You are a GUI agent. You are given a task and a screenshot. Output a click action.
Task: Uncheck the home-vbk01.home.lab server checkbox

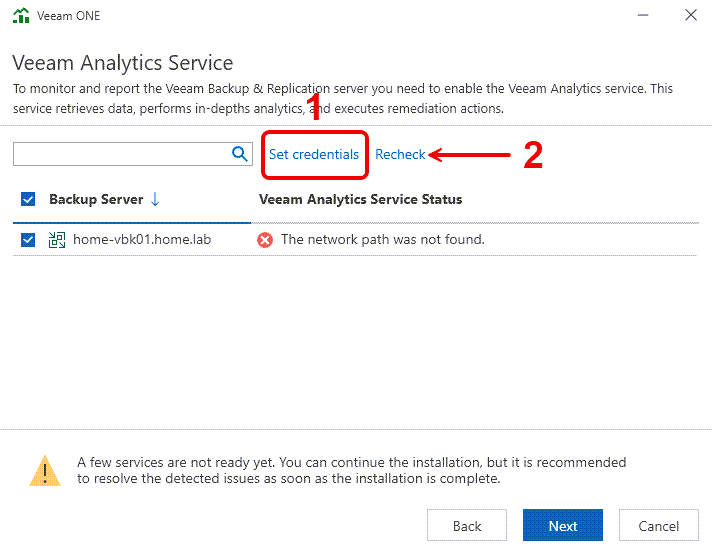(28, 240)
